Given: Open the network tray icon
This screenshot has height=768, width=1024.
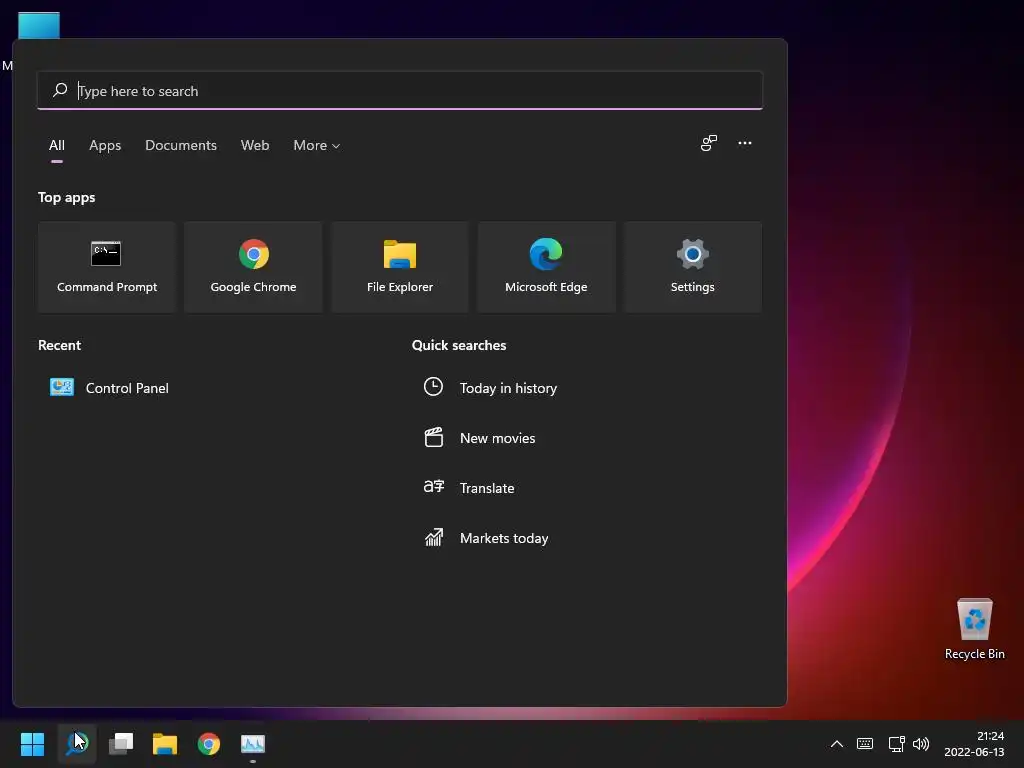Looking at the screenshot, I should (x=896, y=744).
